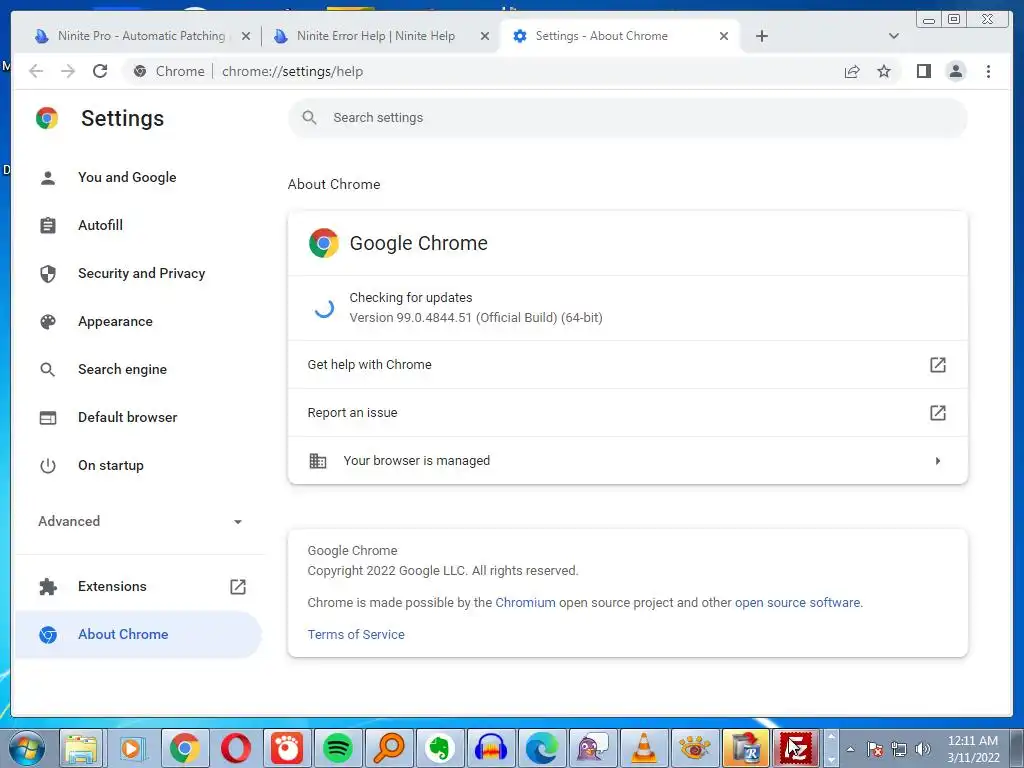Click the browser back arrow

36,71
